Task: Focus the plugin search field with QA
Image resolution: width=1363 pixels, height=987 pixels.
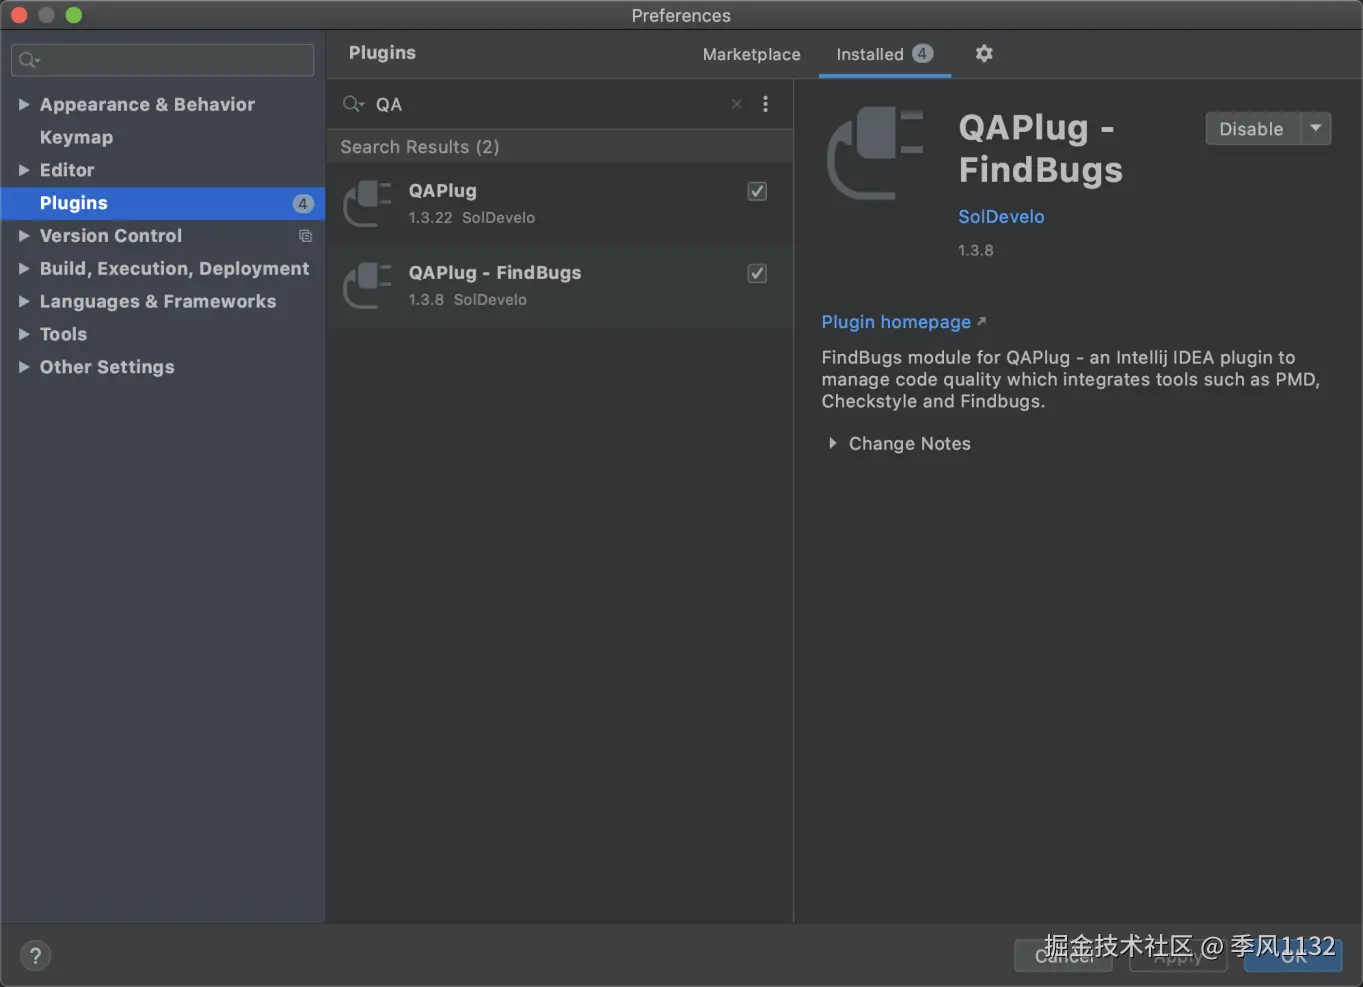Action: click(550, 104)
